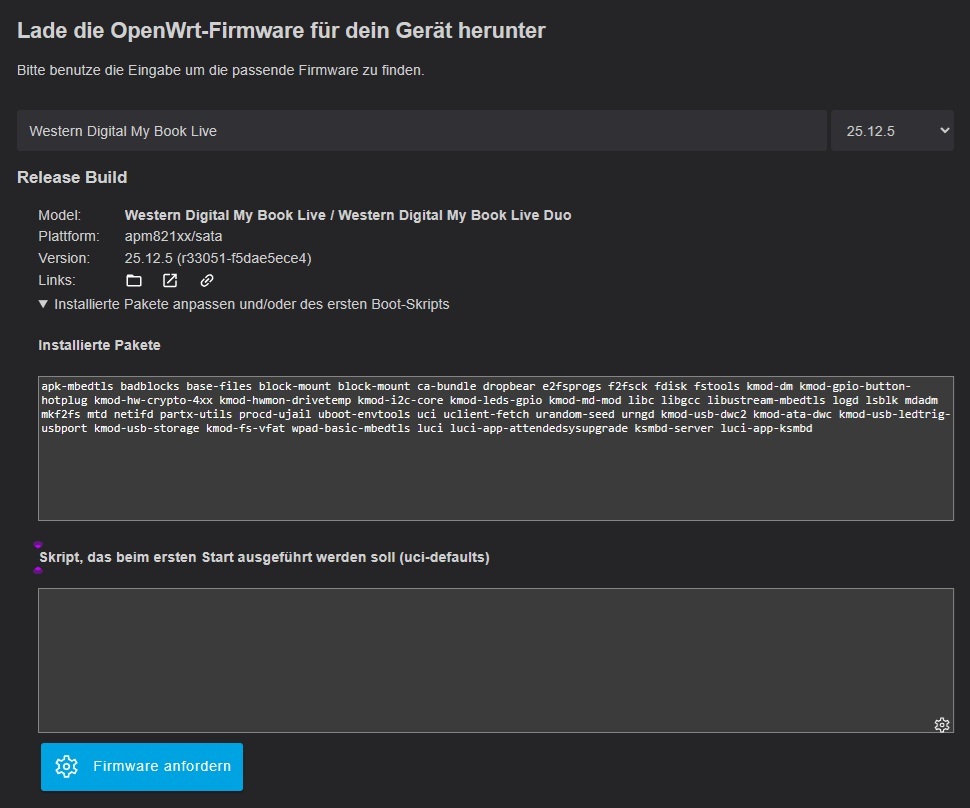The height and width of the screenshot is (808, 970).
Task: Click the gear icon in the script textarea
Action: click(942, 724)
